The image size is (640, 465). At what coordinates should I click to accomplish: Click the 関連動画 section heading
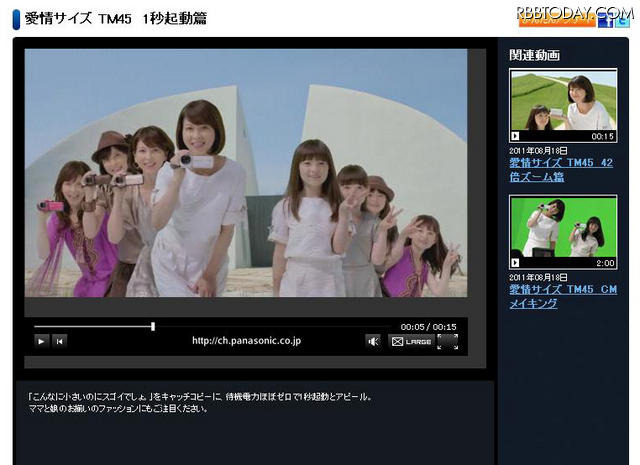click(x=534, y=55)
